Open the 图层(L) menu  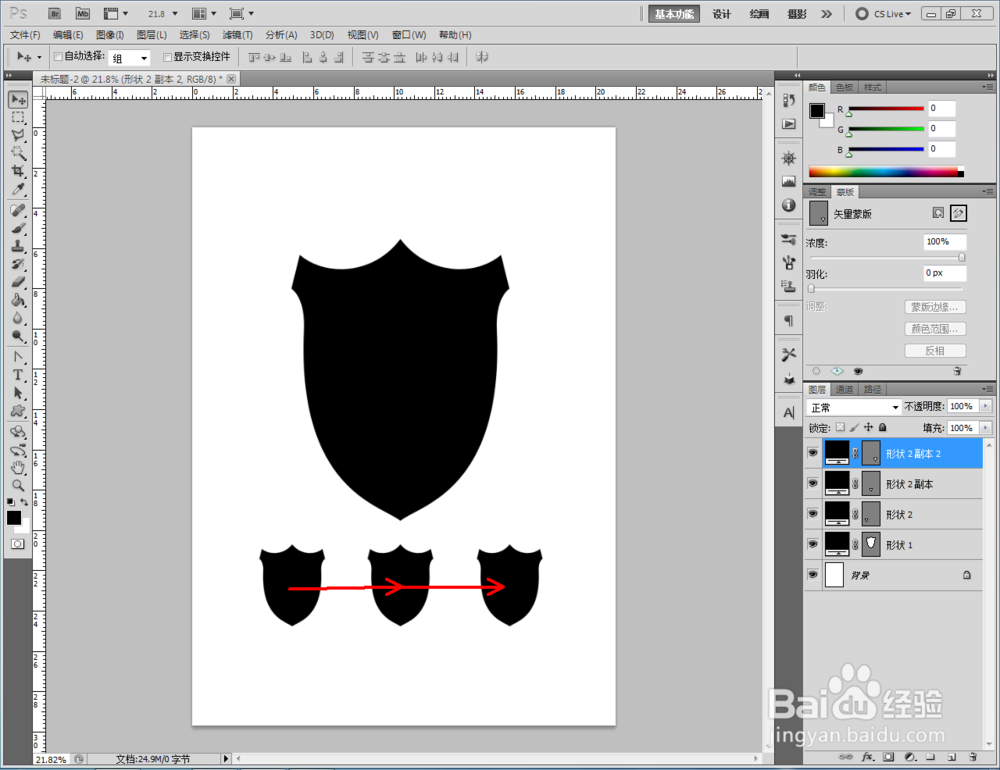pyautogui.click(x=152, y=34)
